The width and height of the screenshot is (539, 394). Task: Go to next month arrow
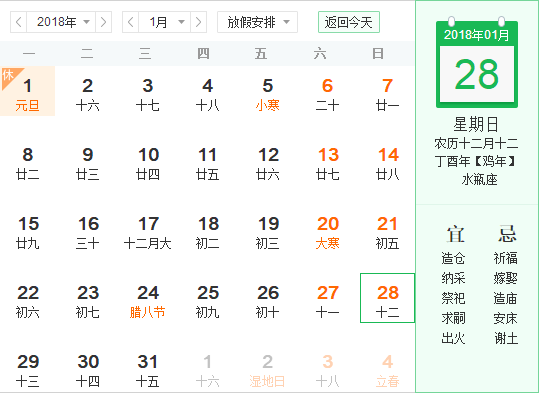tap(198, 22)
